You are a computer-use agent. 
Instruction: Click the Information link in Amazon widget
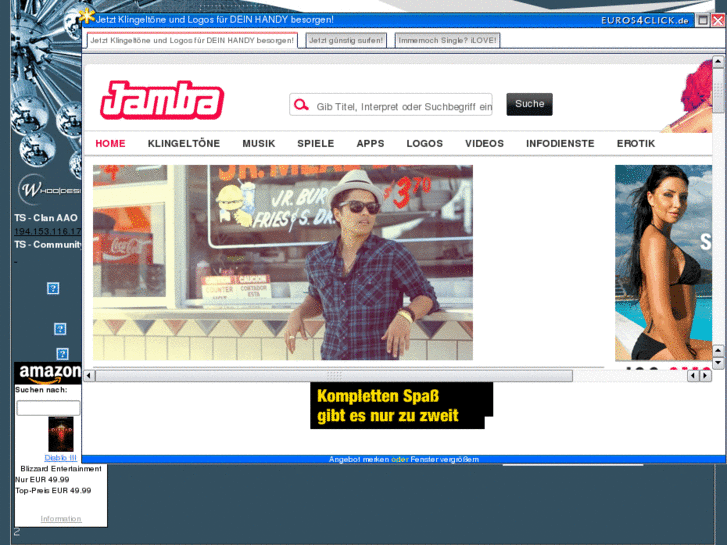tap(61, 519)
